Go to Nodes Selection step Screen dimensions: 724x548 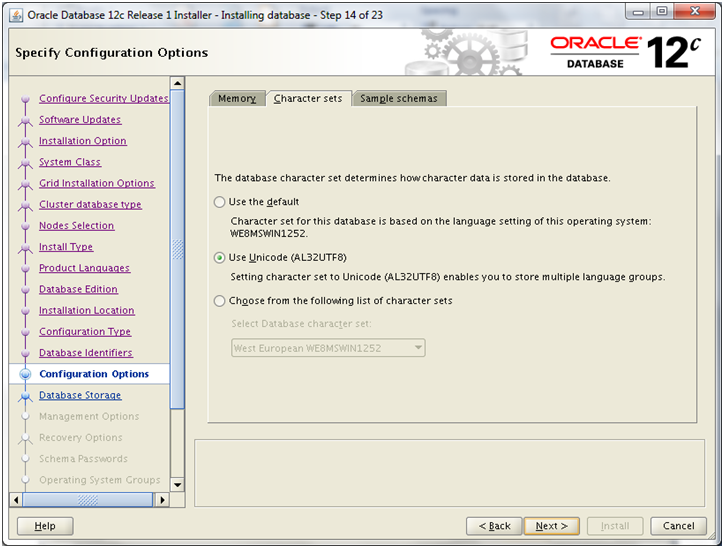tap(76, 226)
